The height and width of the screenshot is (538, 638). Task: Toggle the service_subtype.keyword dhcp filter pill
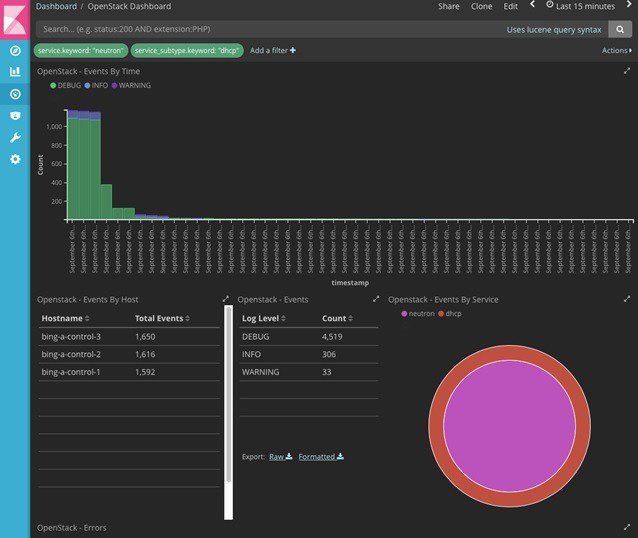(x=187, y=50)
